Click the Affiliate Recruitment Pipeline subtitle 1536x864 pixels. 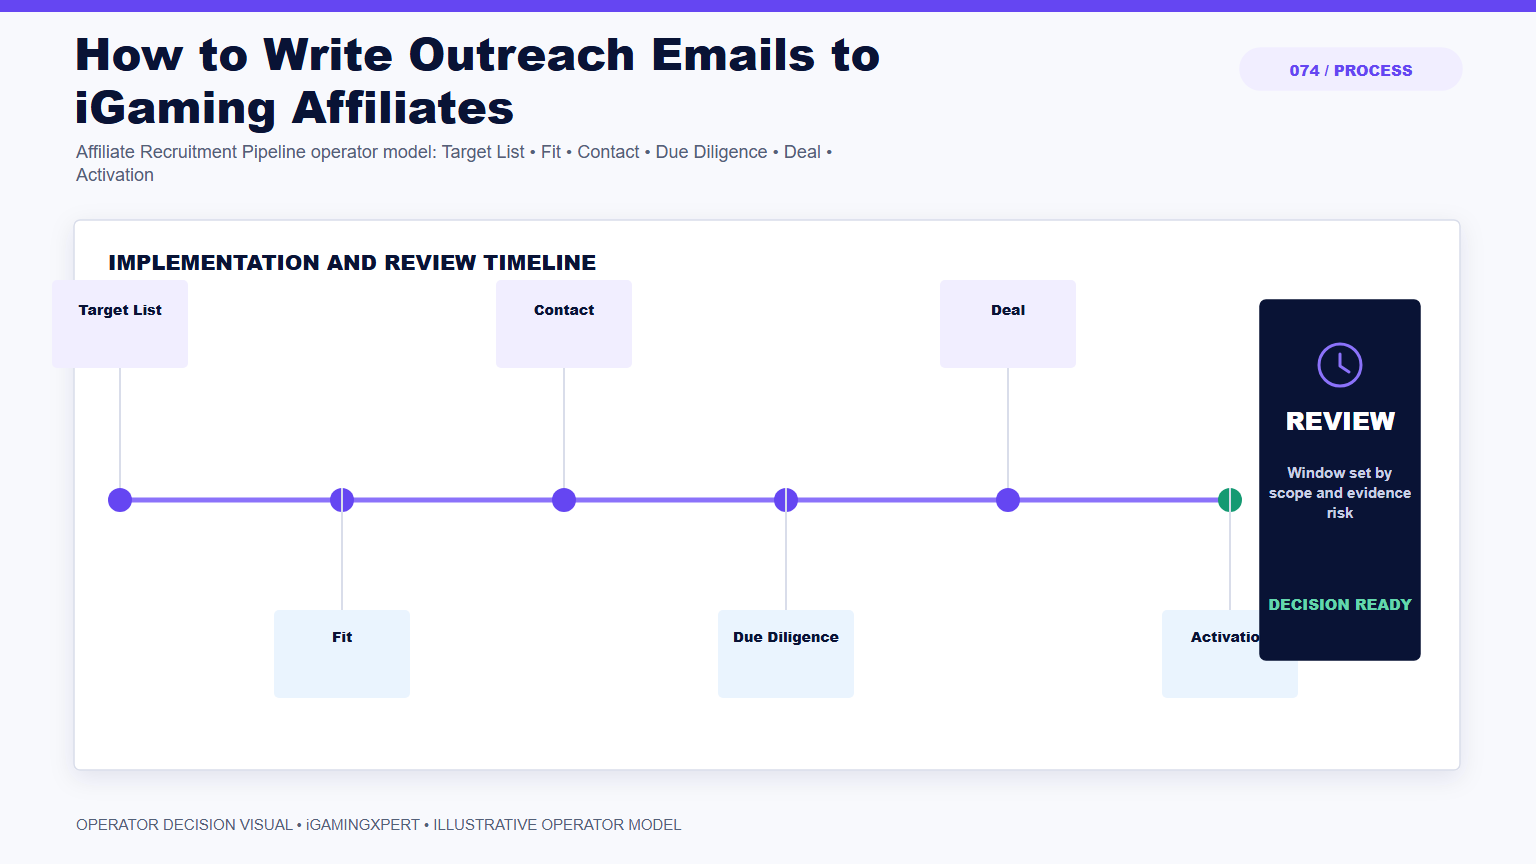click(454, 163)
